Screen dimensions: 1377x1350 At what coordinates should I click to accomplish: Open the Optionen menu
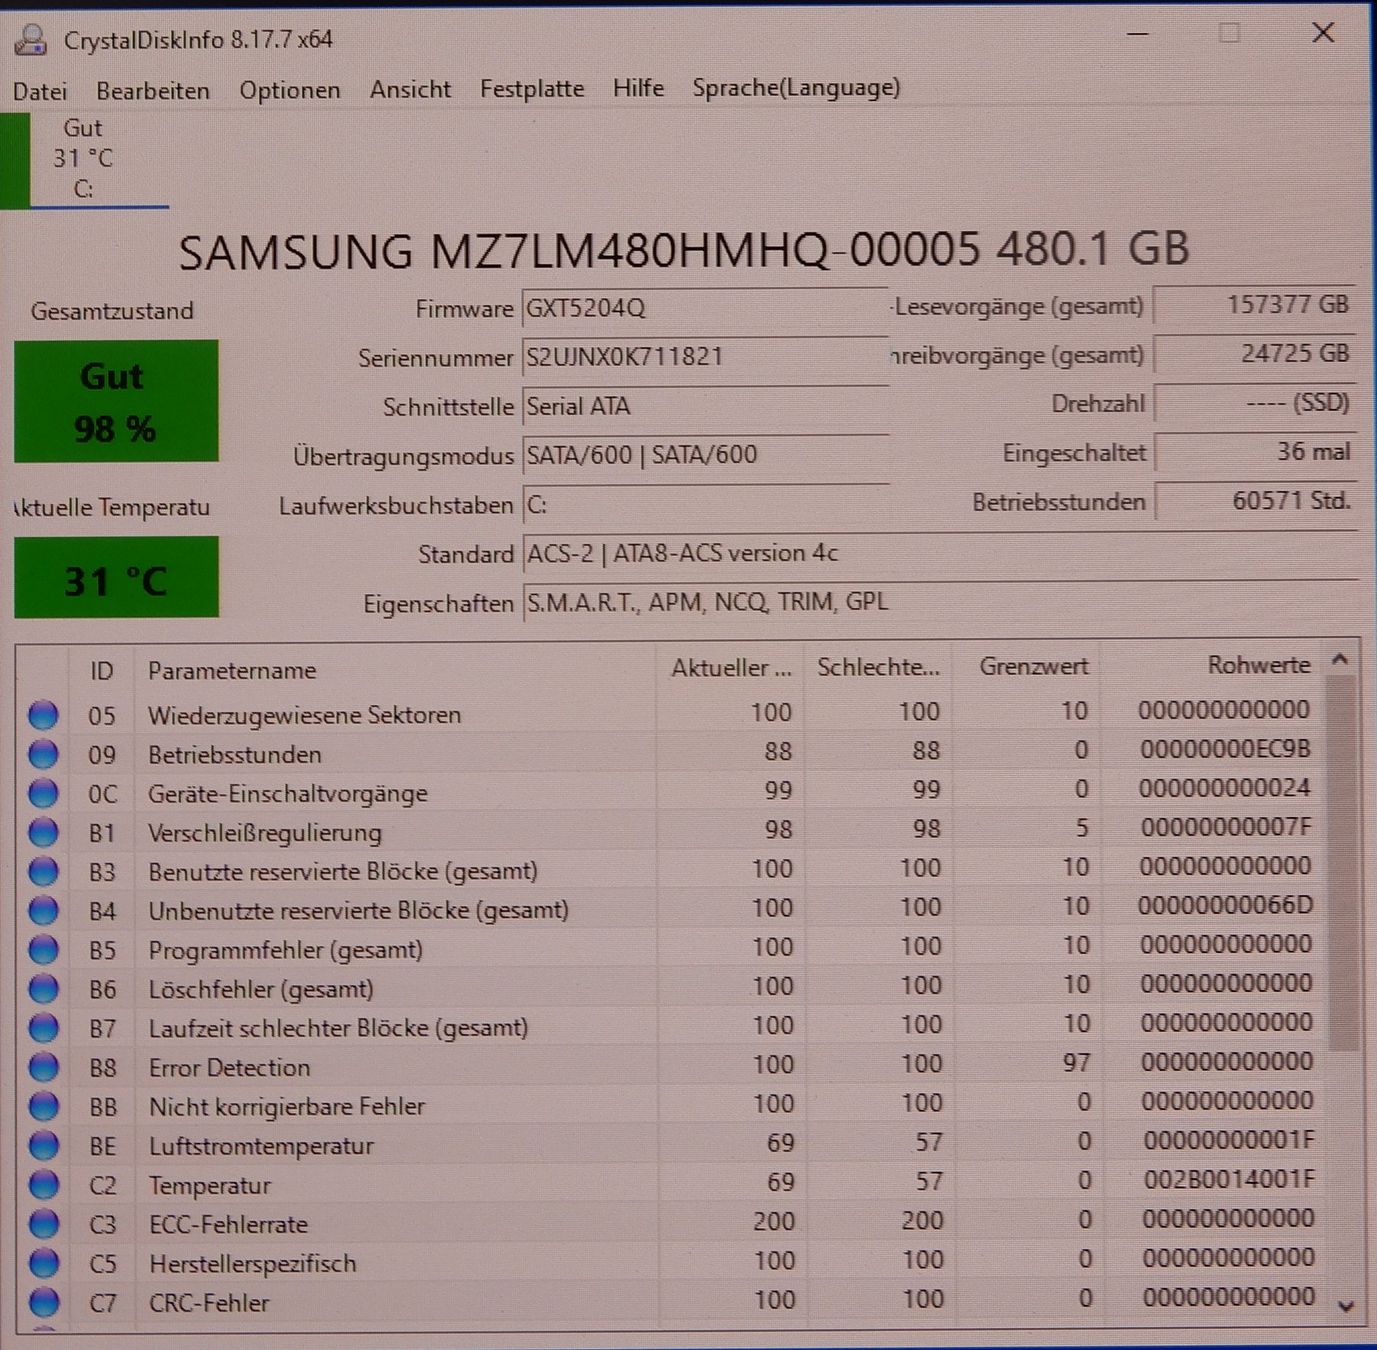(290, 91)
